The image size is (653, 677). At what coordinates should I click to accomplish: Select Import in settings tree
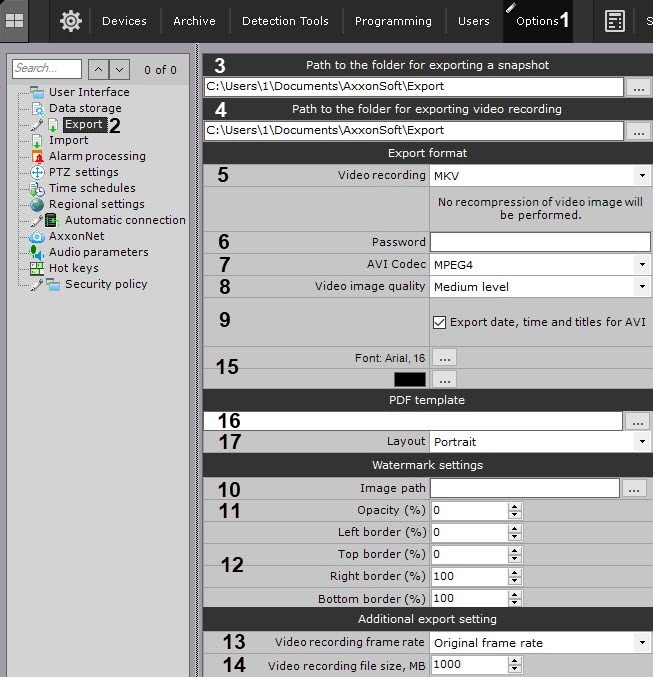68,140
